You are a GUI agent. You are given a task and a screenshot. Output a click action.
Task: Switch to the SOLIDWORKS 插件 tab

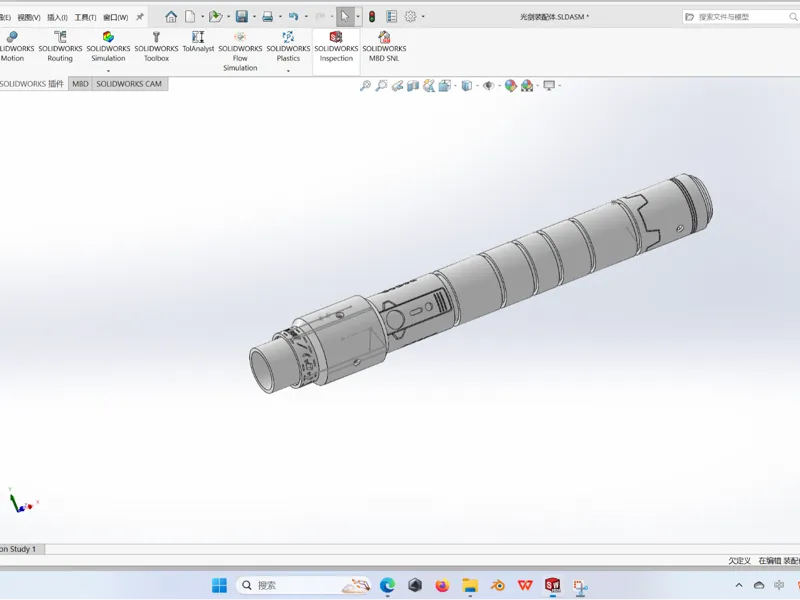pyautogui.click(x=33, y=84)
